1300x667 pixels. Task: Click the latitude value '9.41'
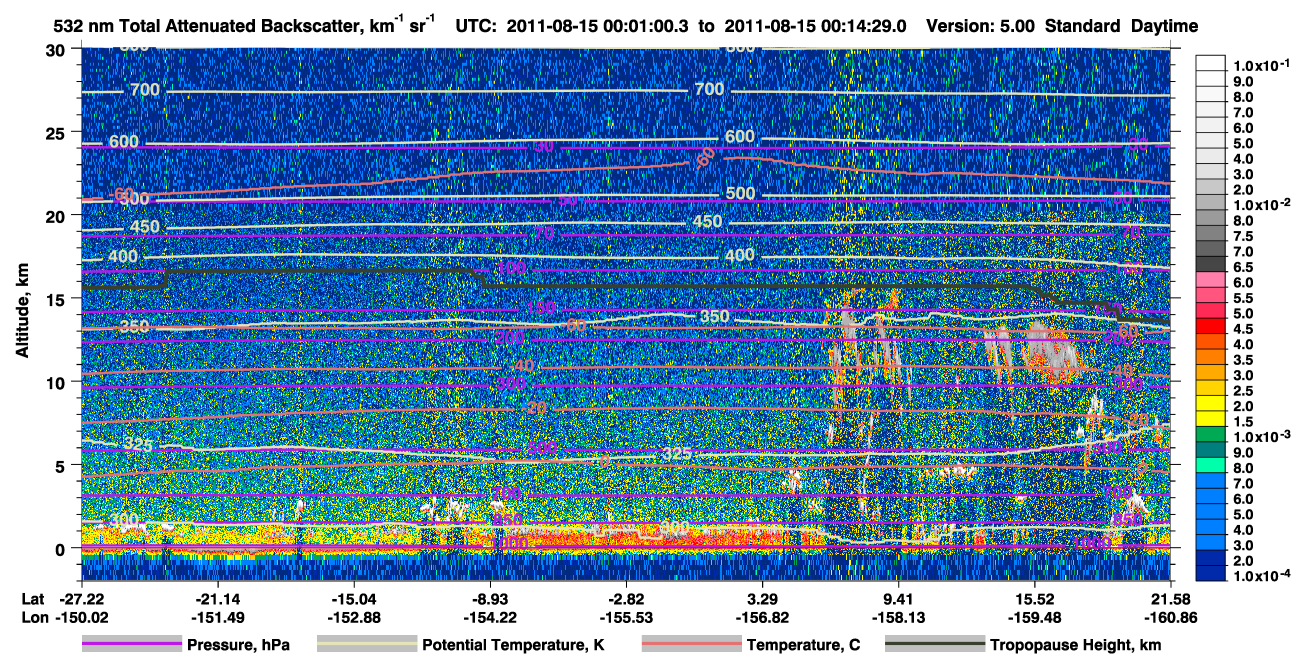point(898,597)
